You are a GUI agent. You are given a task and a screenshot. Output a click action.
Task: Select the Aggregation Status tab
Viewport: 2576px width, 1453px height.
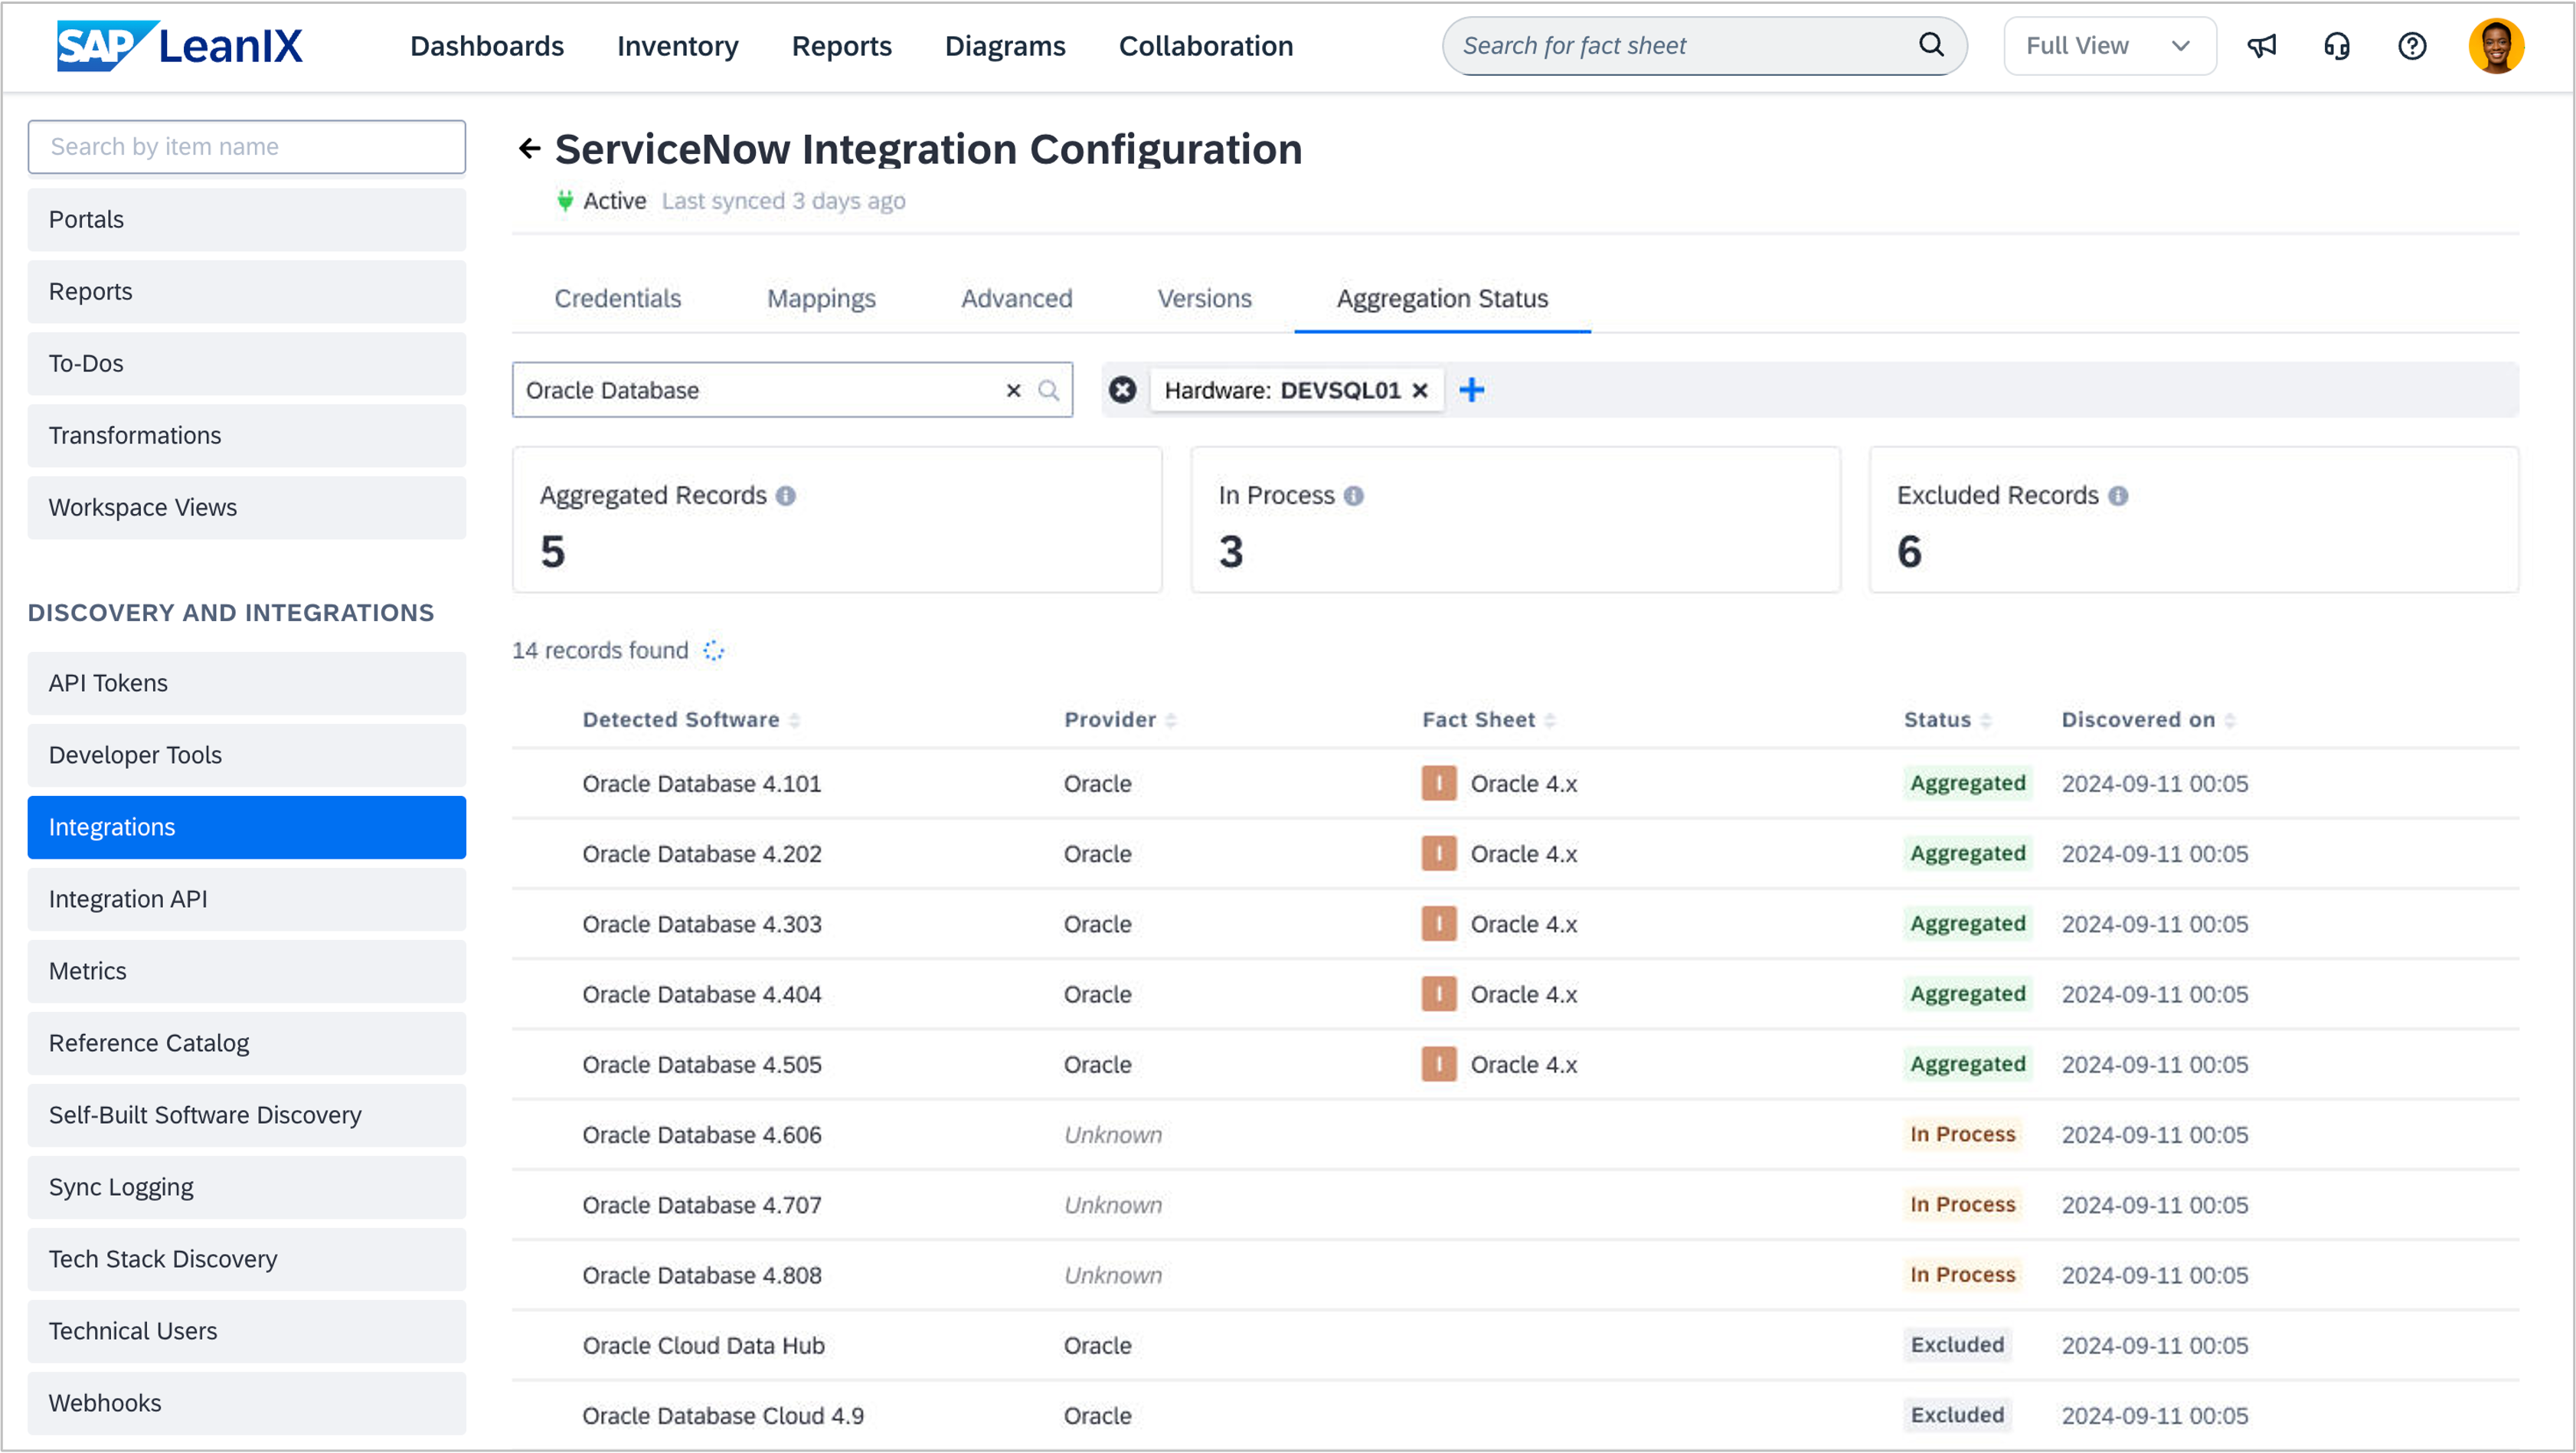pos(1442,299)
